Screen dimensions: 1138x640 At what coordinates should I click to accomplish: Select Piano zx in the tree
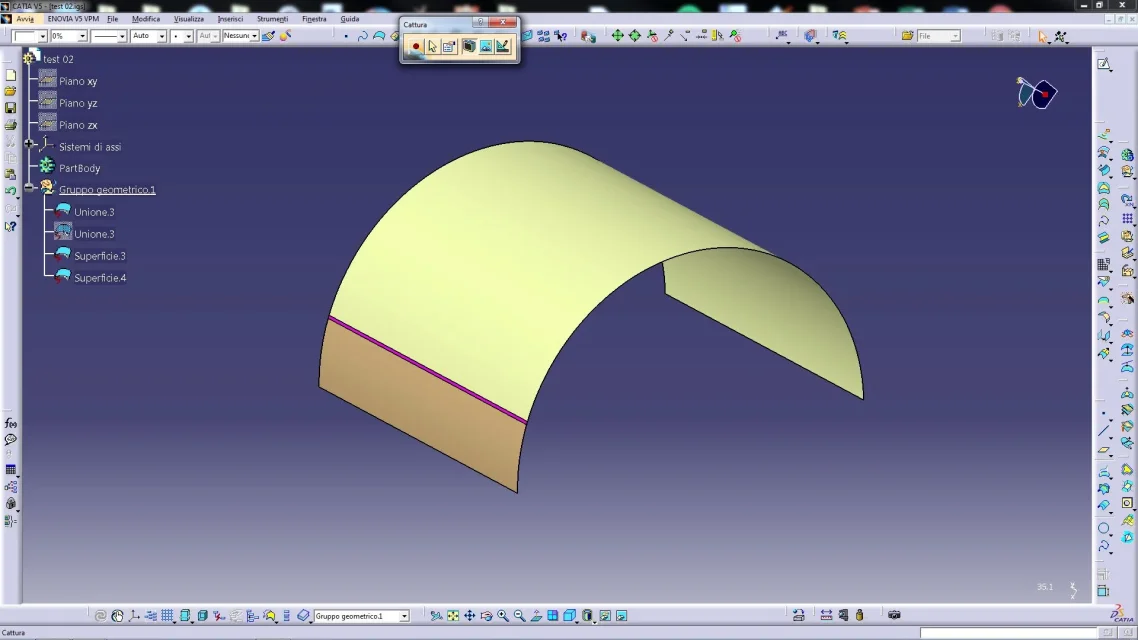click(78, 125)
